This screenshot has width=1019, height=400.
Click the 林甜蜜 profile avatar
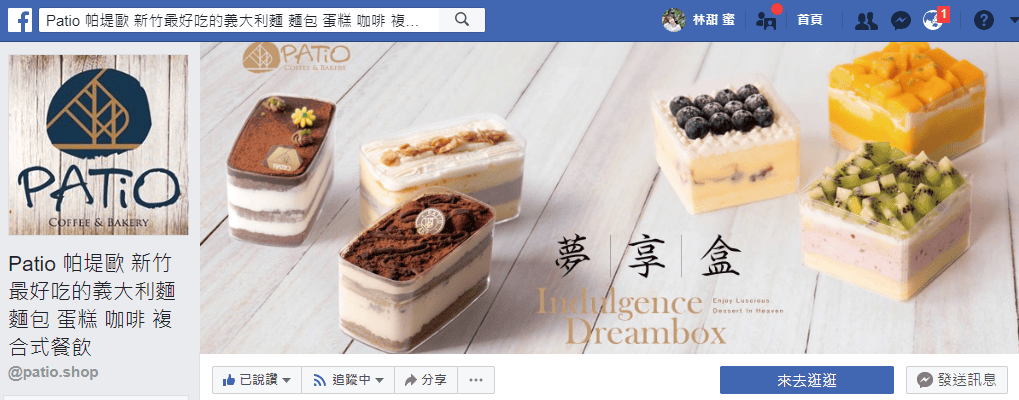pyautogui.click(x=673, y=20)
